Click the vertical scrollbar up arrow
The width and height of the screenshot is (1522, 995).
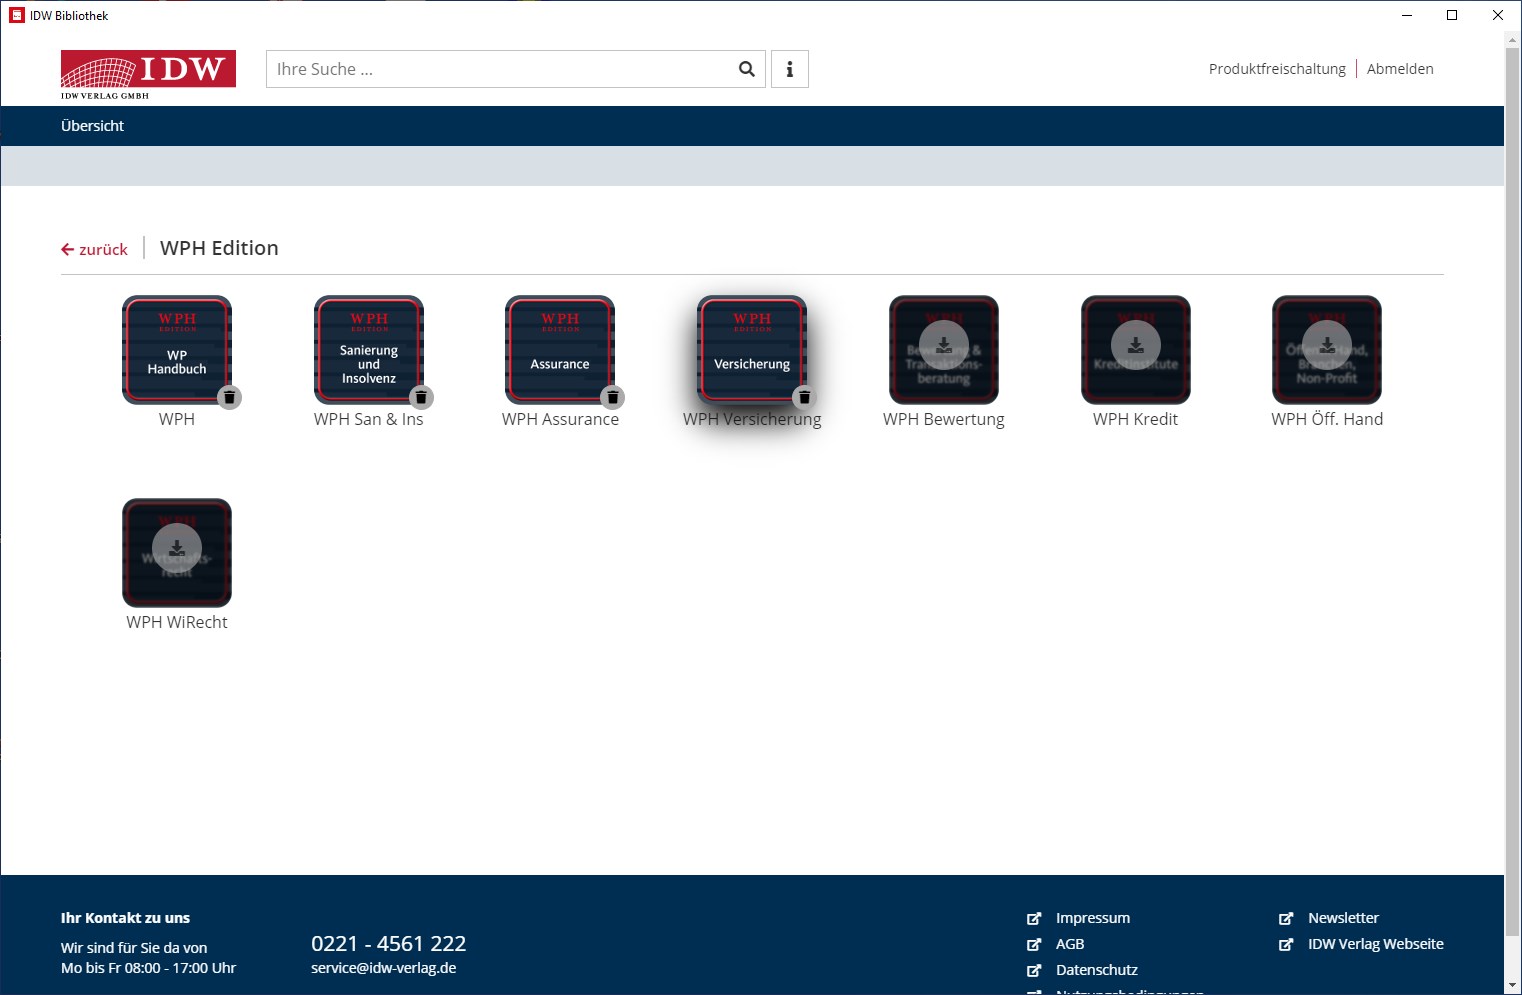1512,39
